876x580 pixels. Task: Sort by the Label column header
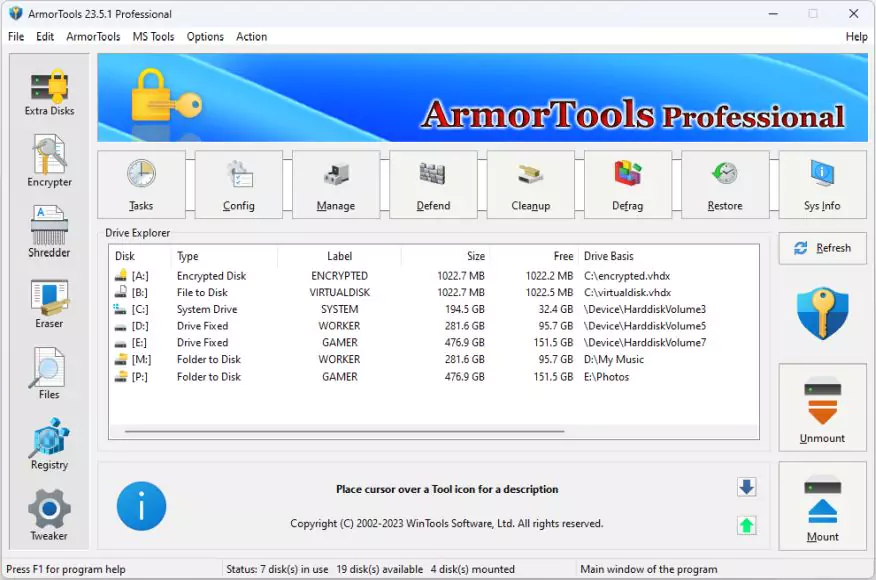click(339, 256)
